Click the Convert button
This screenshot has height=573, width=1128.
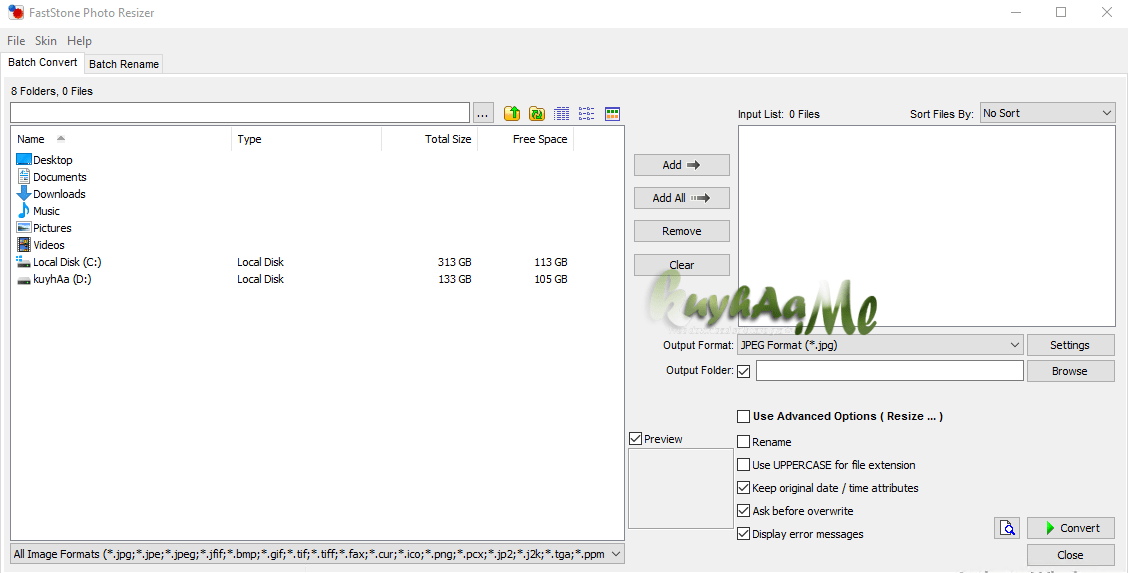1070,528
